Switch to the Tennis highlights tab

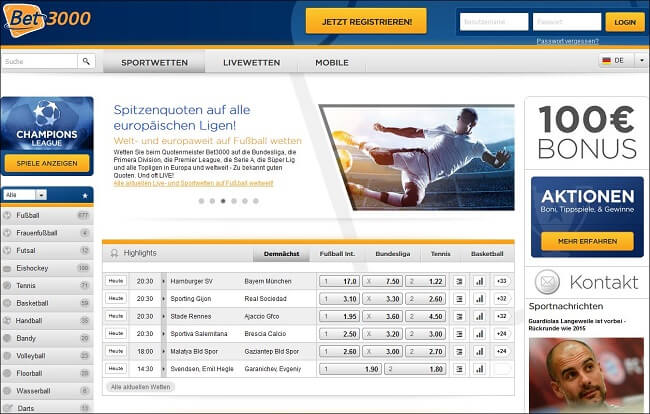point(440,254)
